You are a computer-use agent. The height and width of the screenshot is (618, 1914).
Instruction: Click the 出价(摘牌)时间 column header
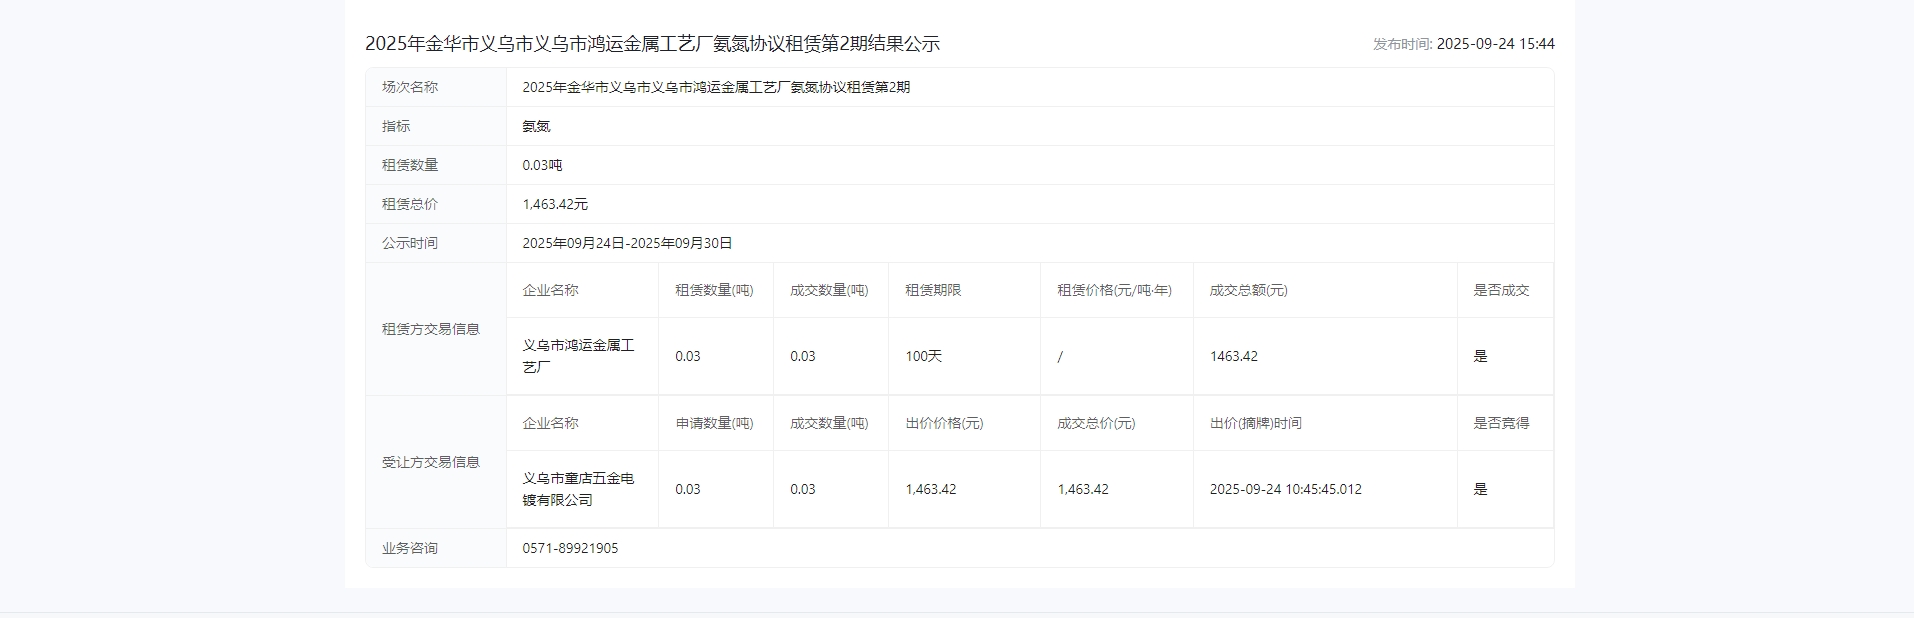pyautogui.click(x=1255, y=423)
